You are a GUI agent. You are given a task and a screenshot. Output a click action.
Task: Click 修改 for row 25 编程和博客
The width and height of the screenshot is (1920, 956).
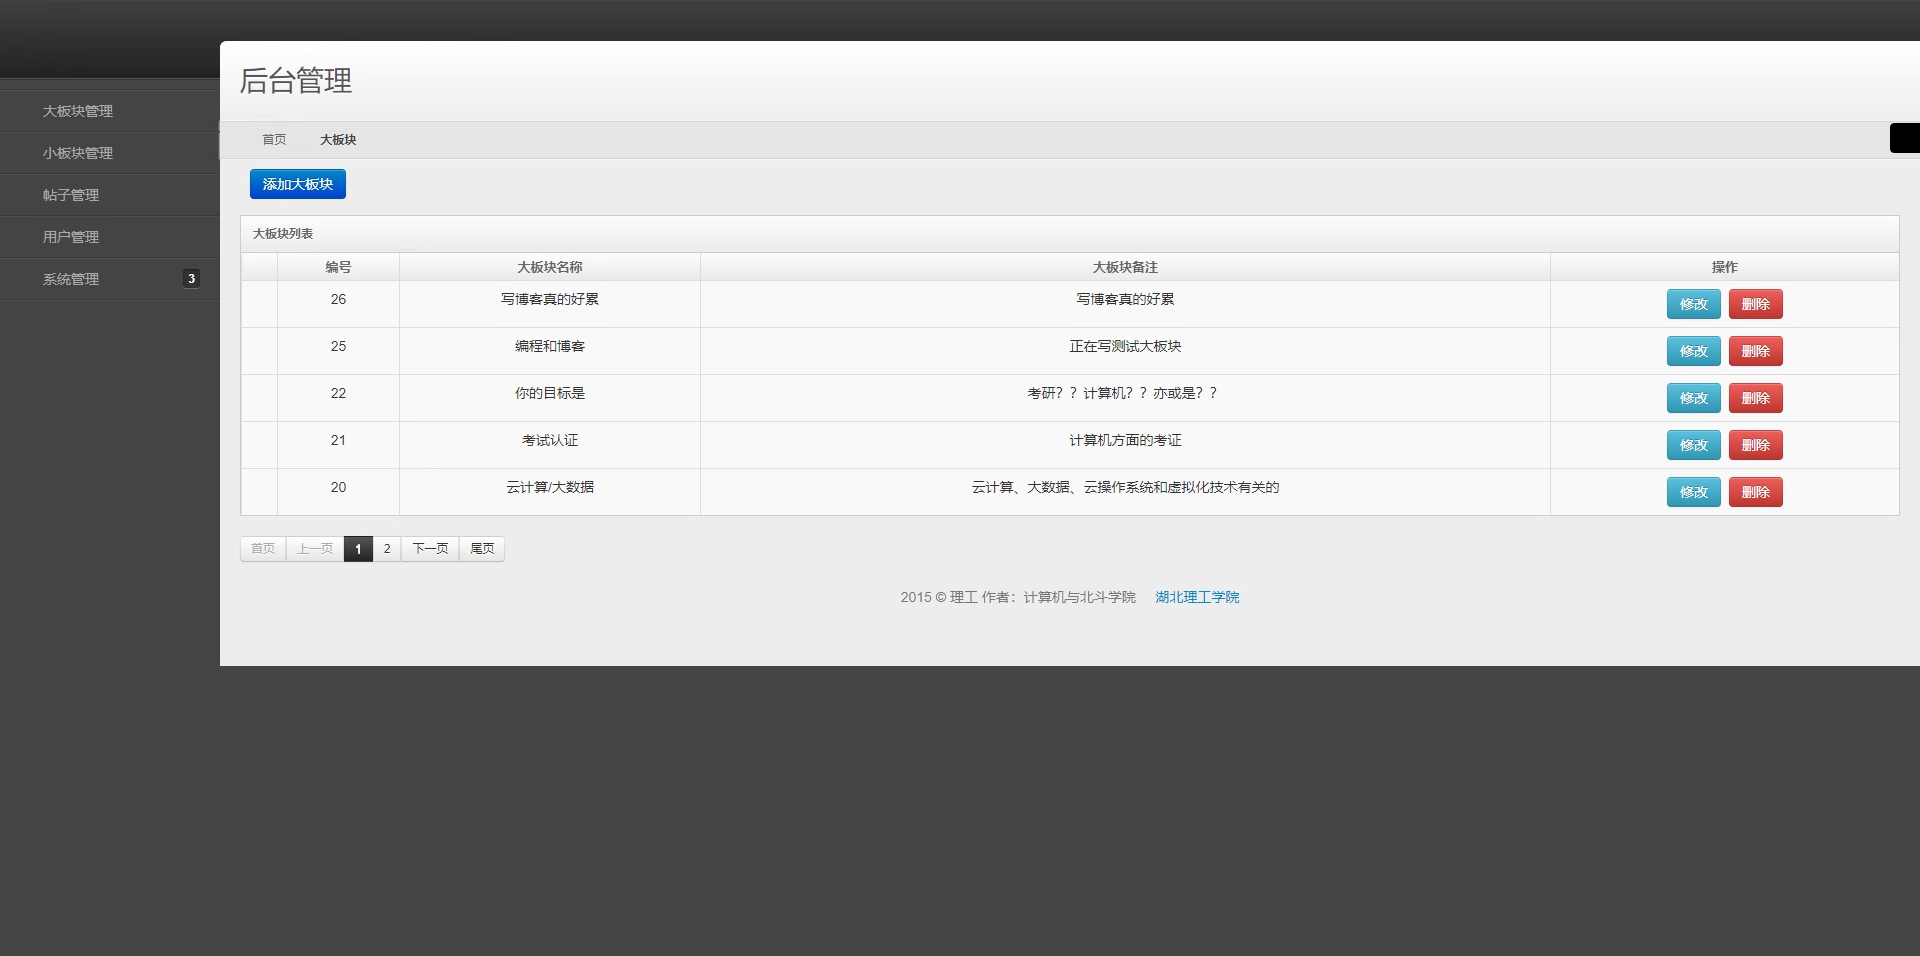(1693, 351)
